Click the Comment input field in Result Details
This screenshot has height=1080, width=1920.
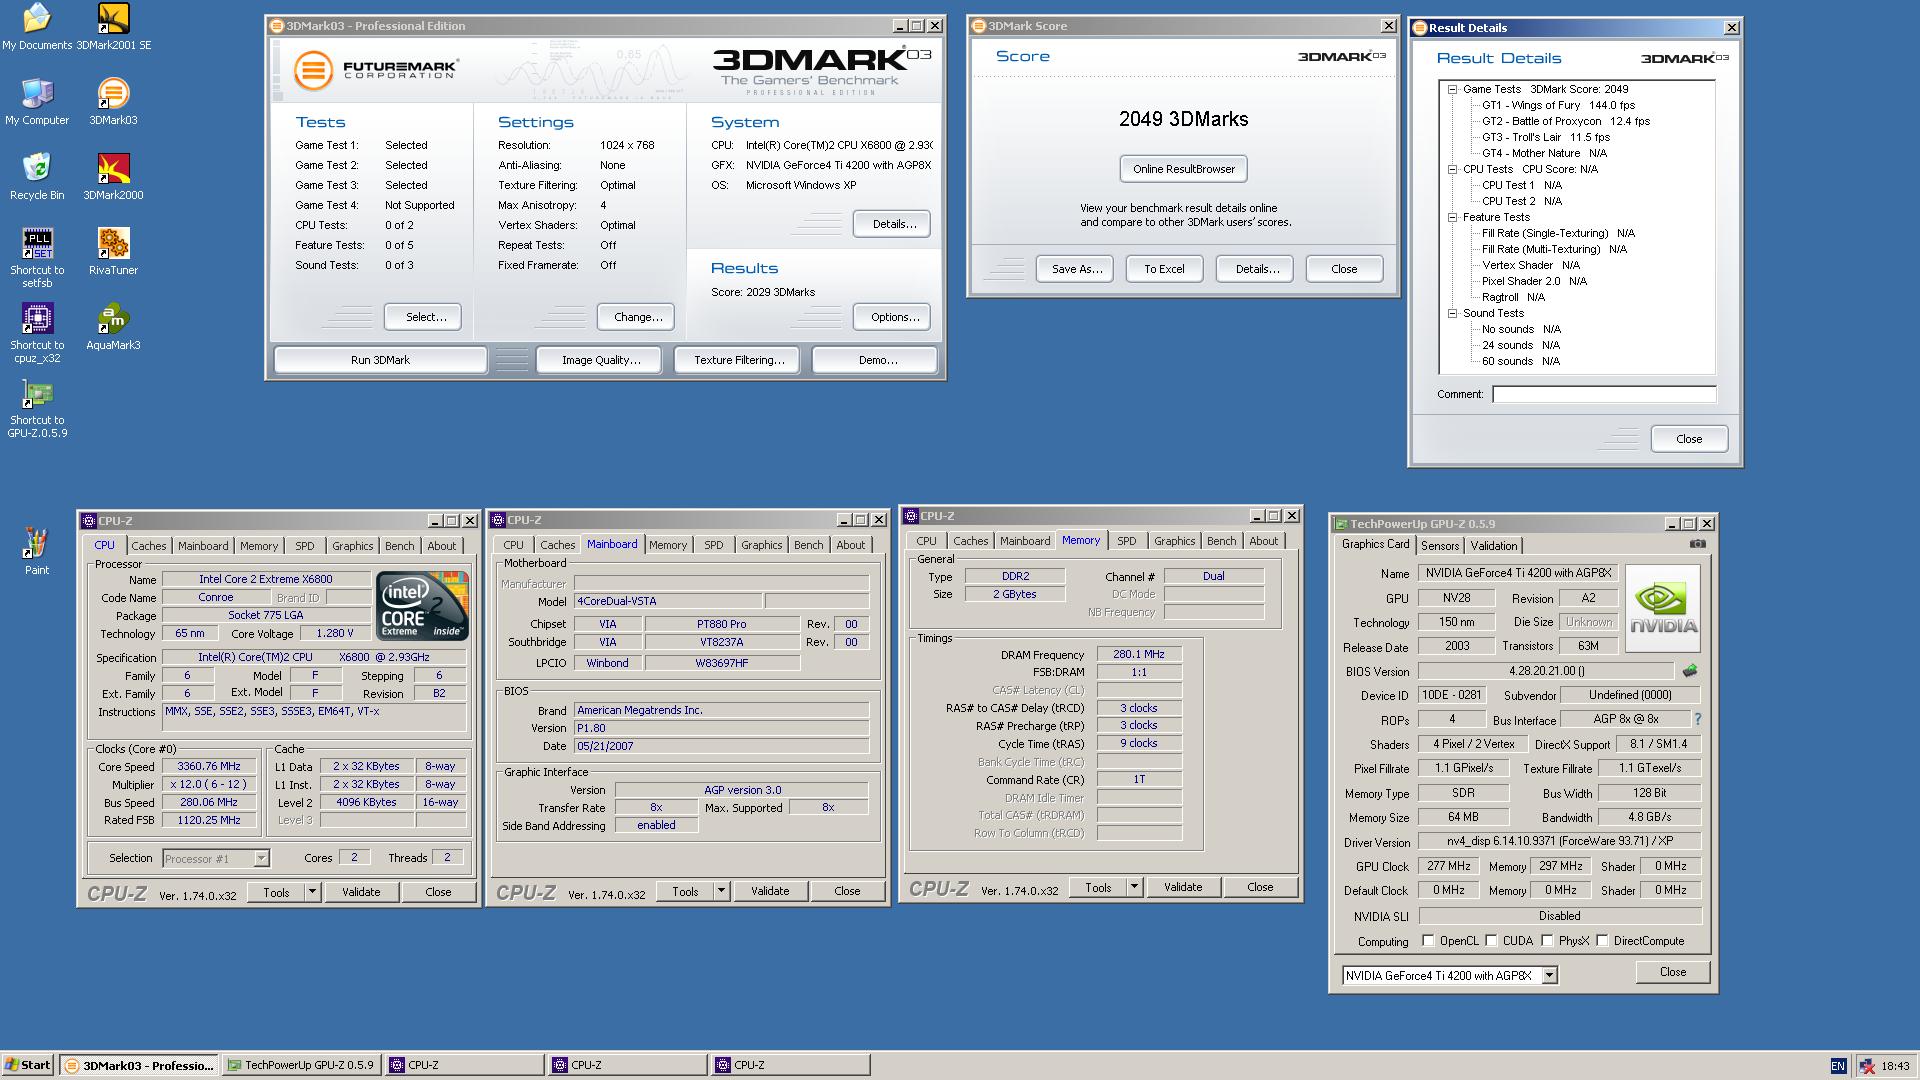(x=1604, y=394)
